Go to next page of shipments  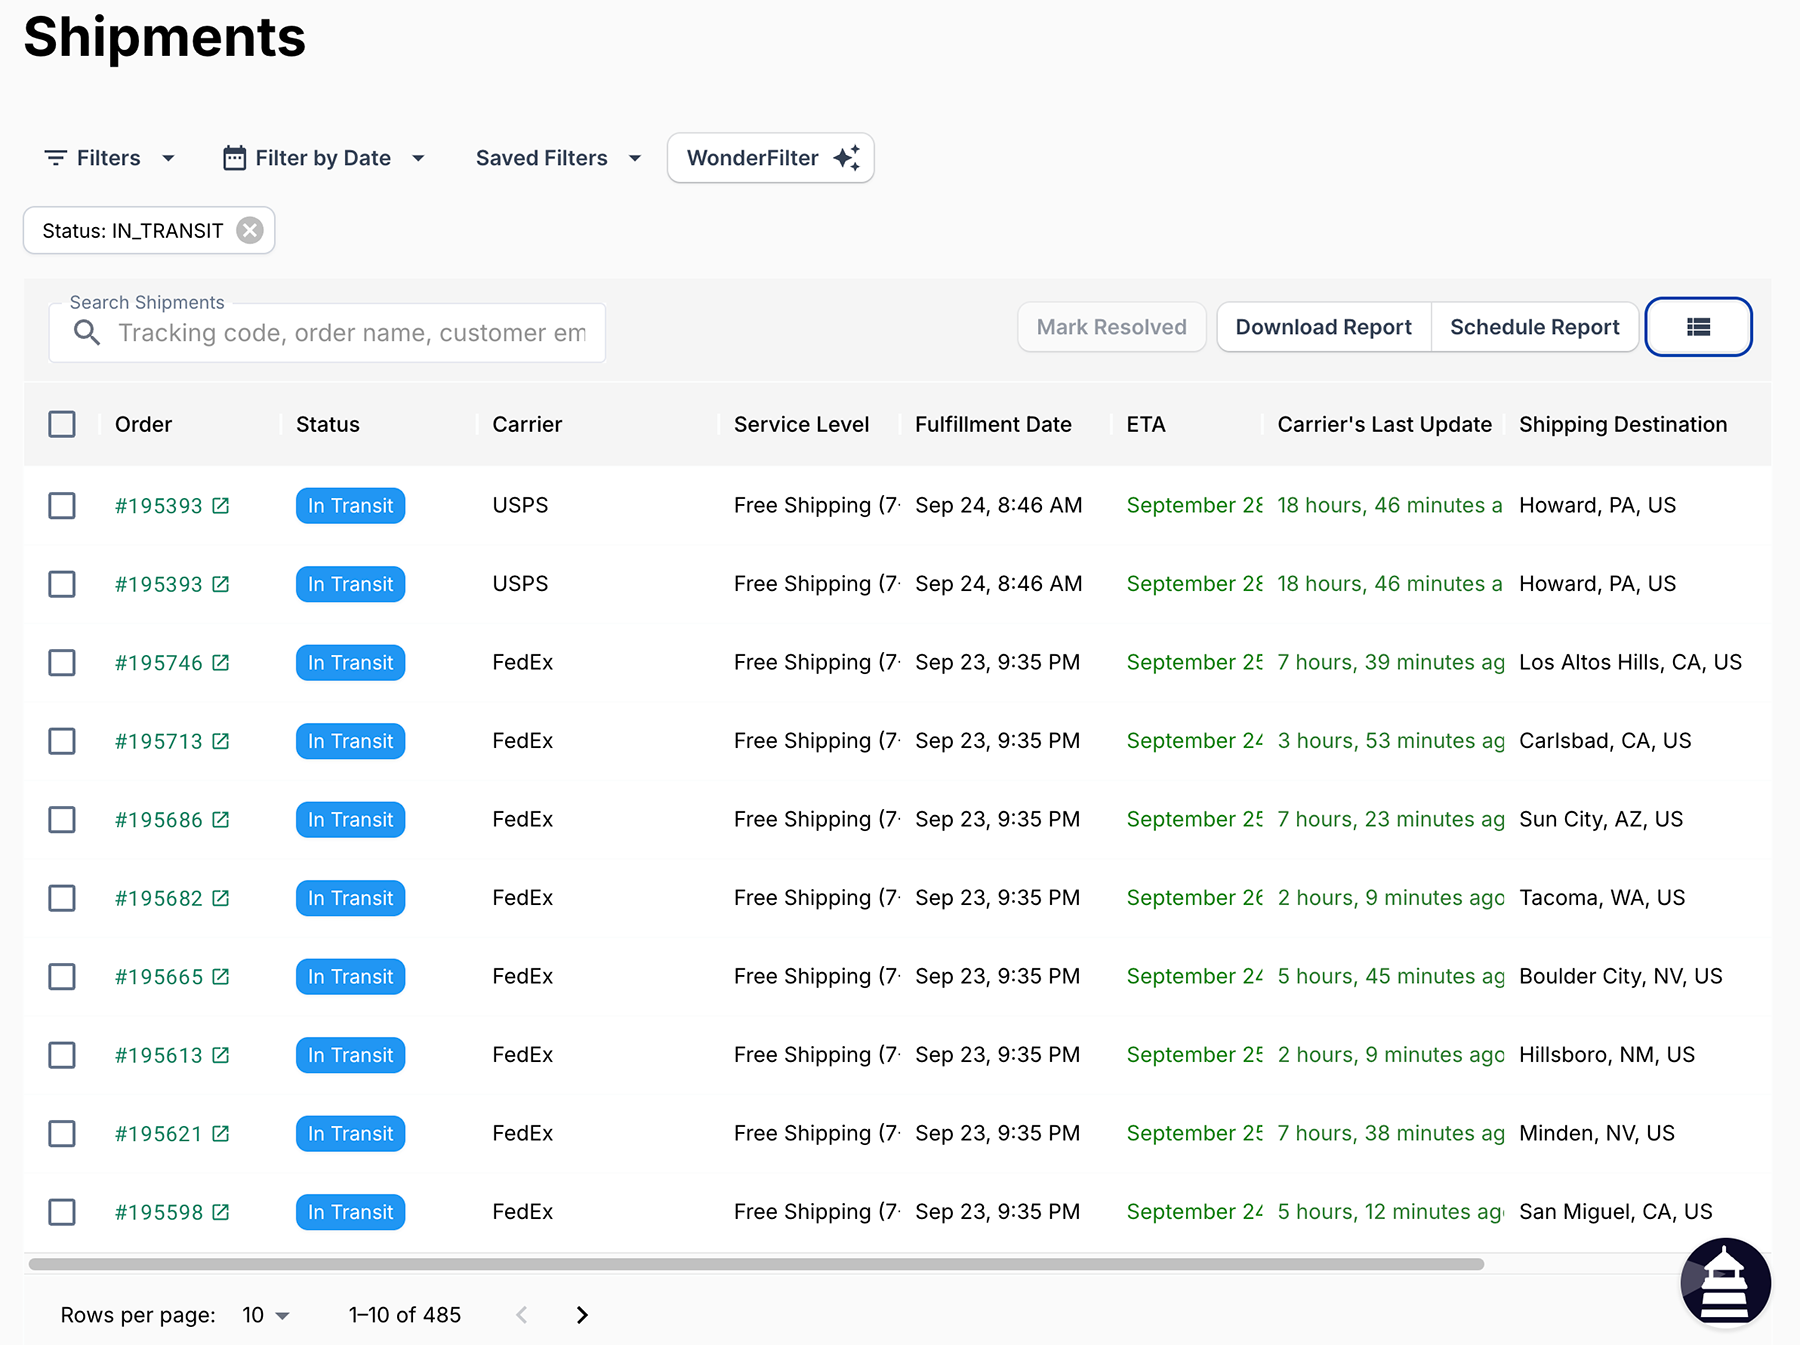(x=582, y=1315)
